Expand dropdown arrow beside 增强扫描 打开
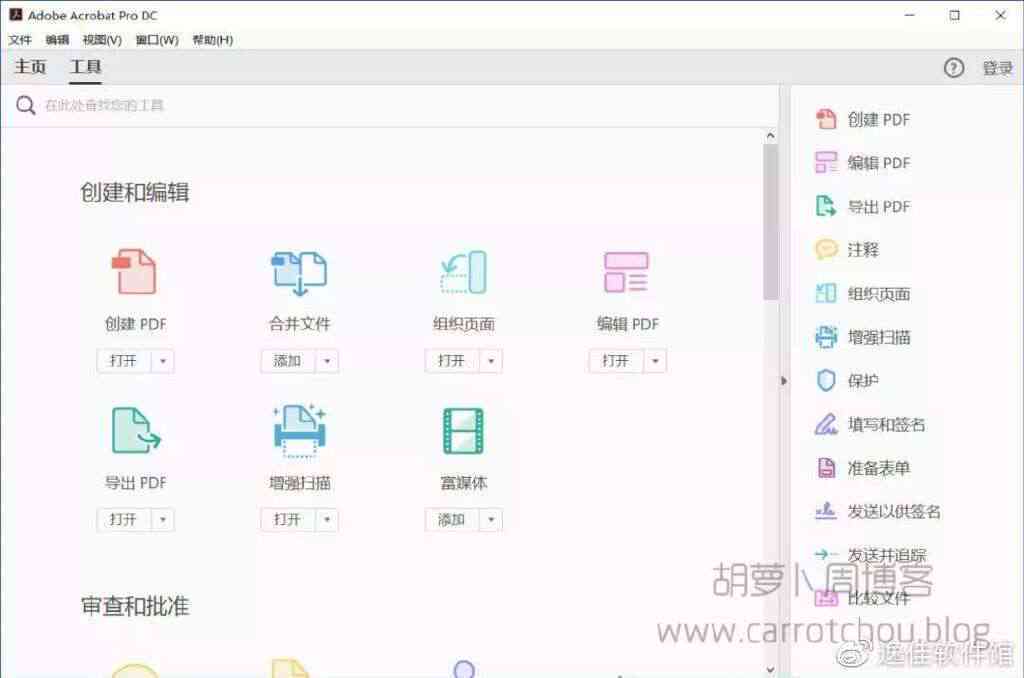This screenshot has width=1024, height=678. click(x=327, y=519)
